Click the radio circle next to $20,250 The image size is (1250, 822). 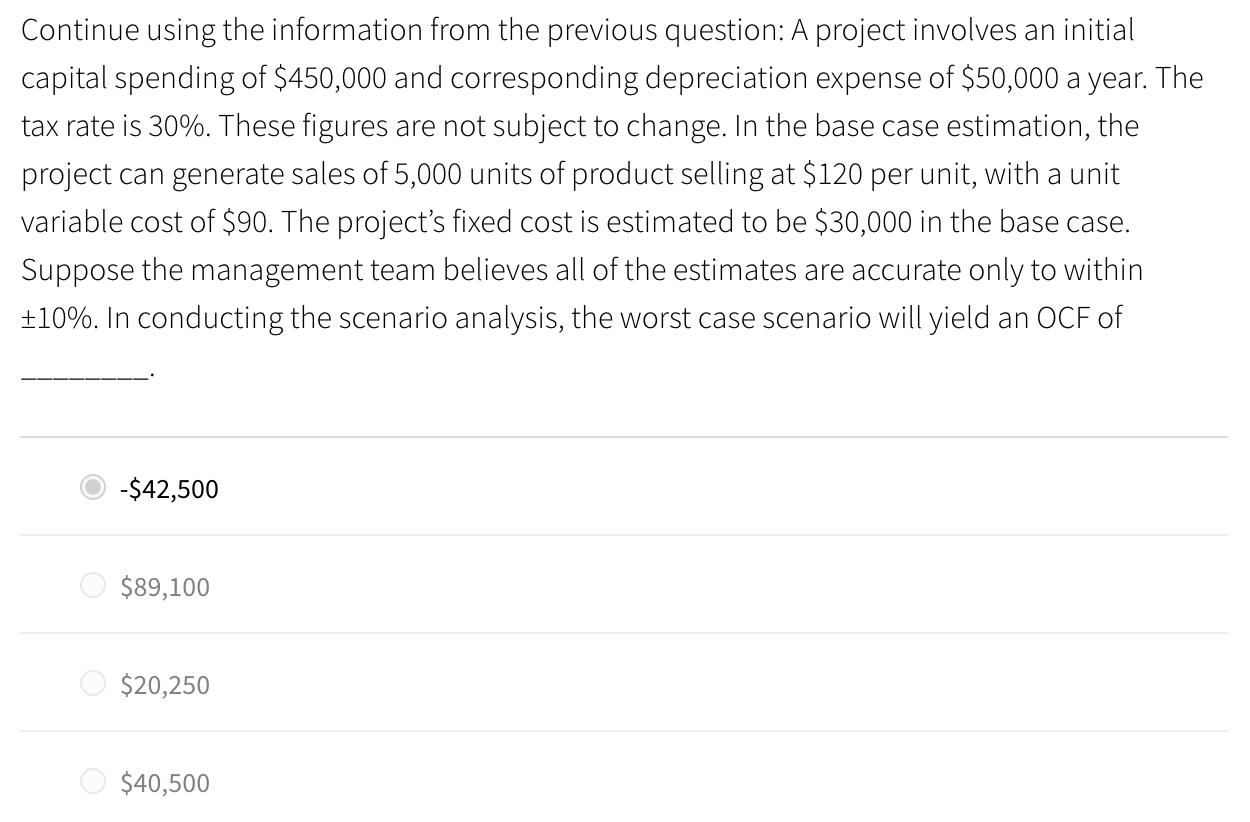(x=93, y=683)
